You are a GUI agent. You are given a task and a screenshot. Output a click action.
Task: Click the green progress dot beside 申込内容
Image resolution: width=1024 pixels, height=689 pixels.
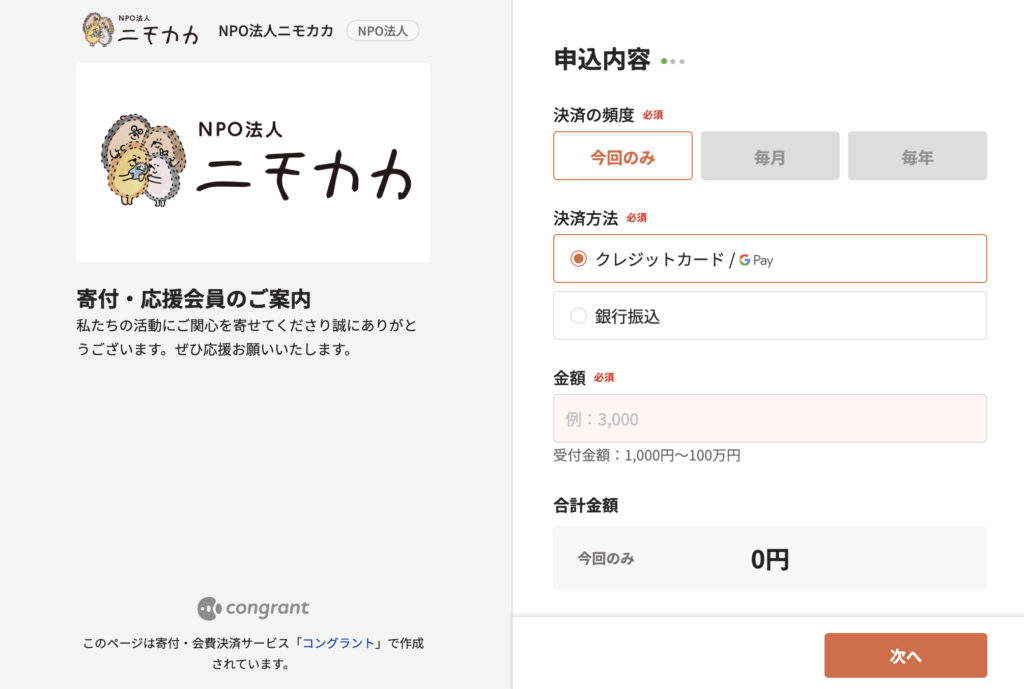point(664,61)
